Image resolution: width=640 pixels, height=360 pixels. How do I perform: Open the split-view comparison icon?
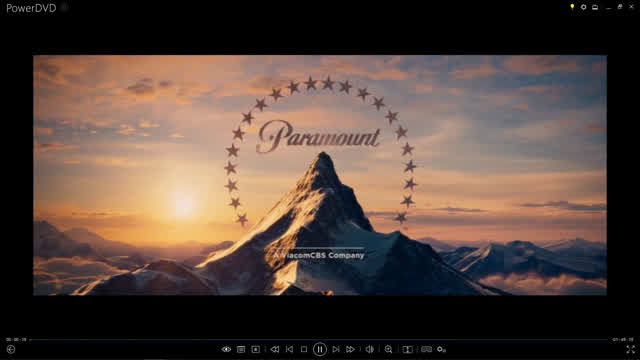coord(407,349)
